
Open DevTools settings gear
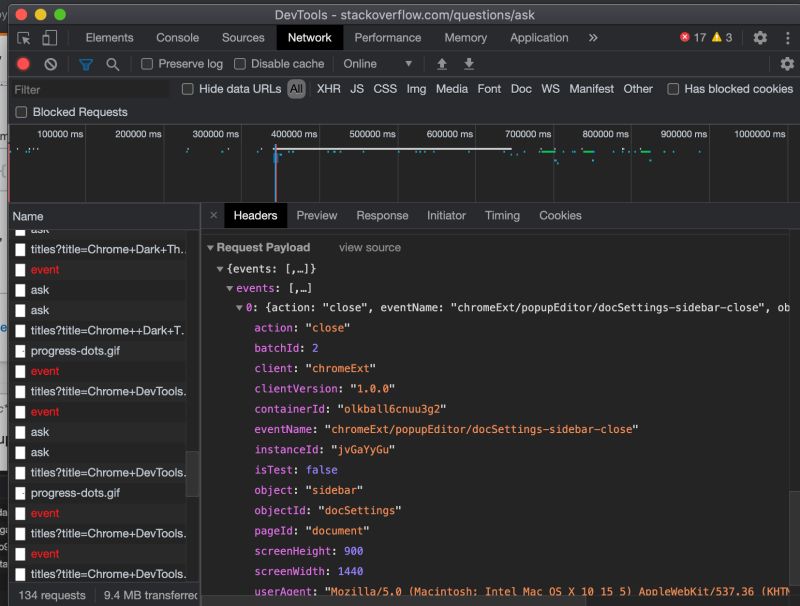[x=760, y=37]
